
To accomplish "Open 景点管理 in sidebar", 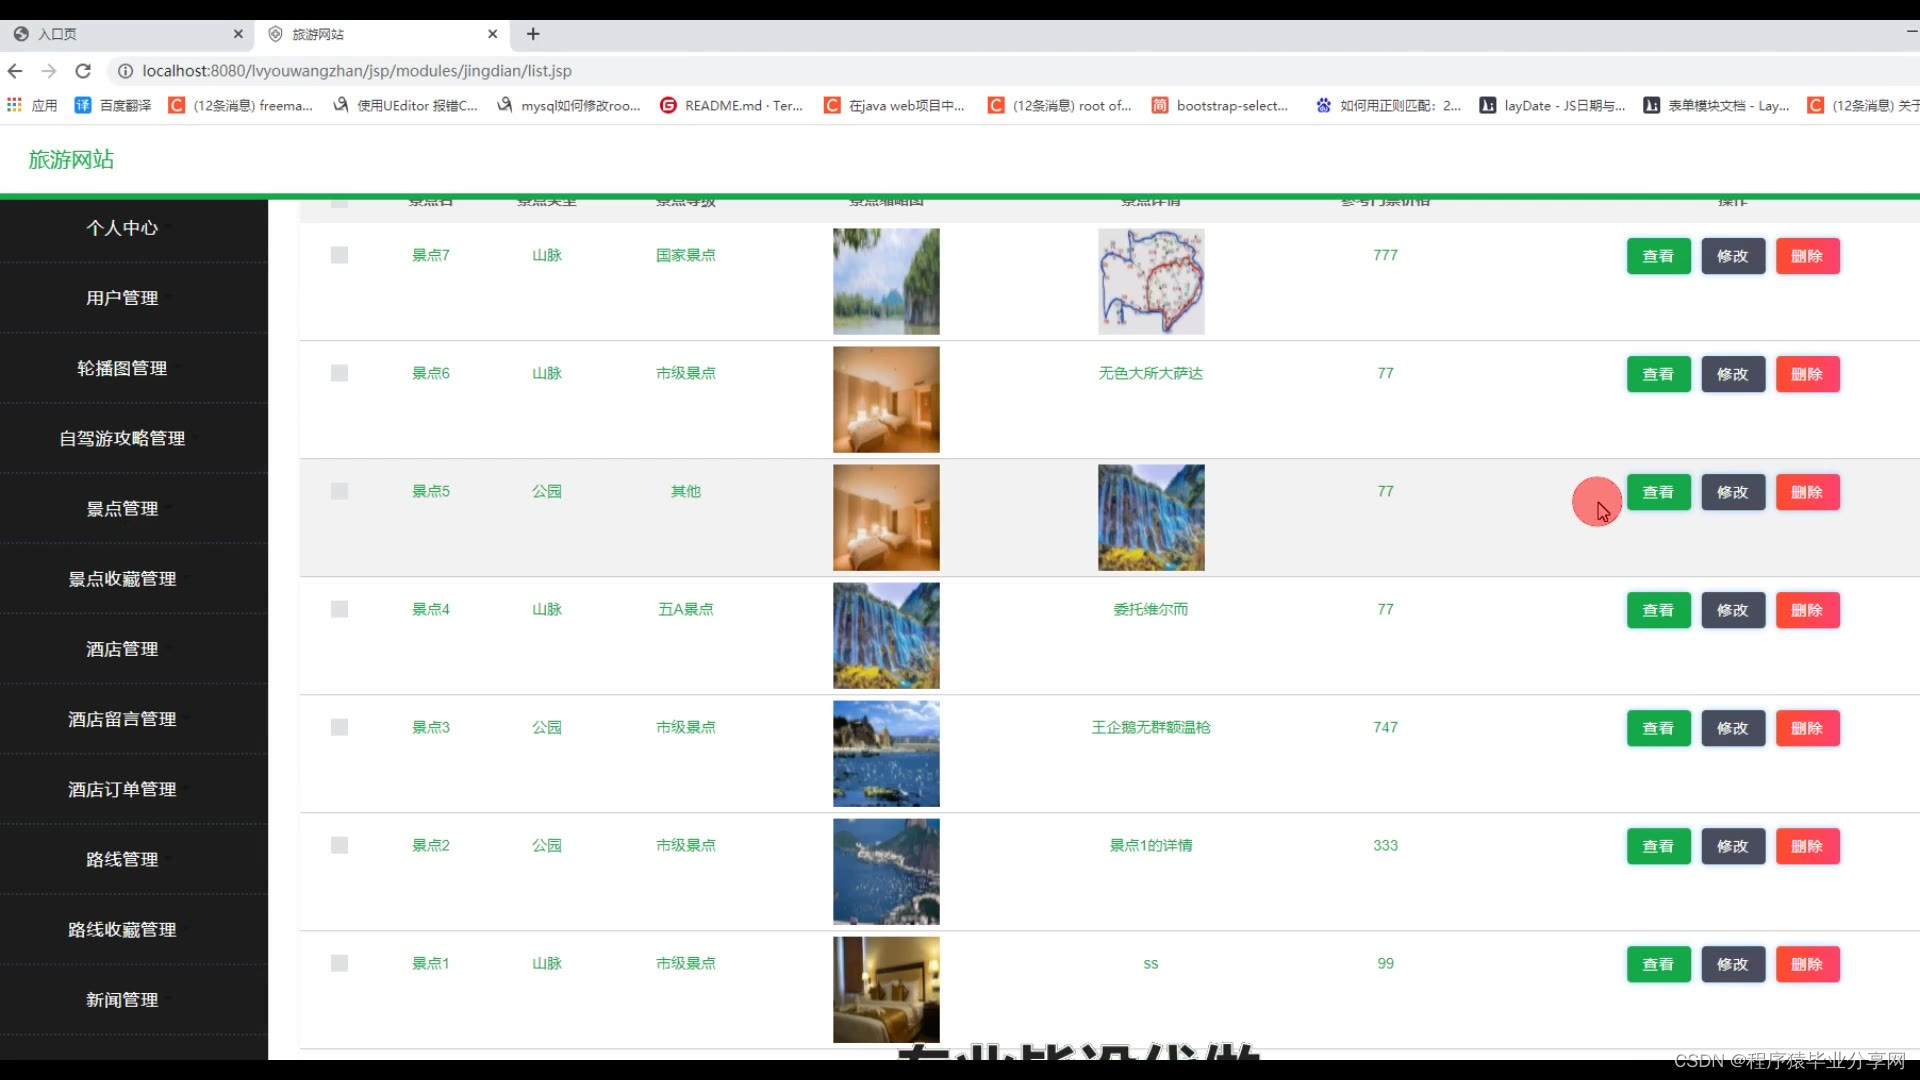I will [122, 509].
